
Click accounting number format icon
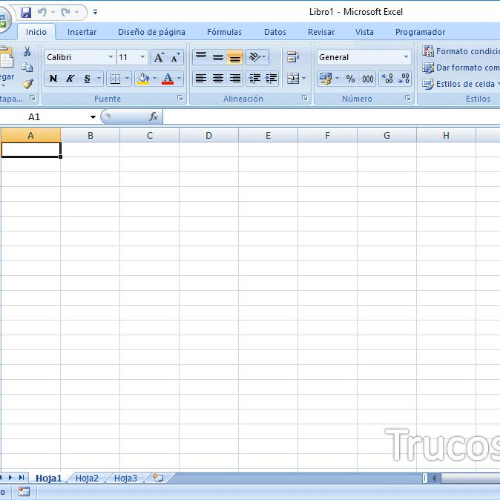[x=326, y=79]
